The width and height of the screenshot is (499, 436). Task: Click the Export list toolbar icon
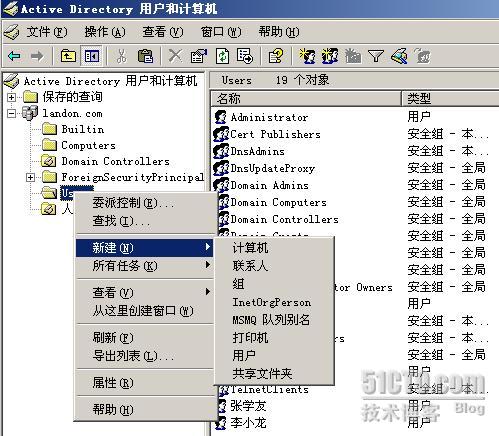(245, 56)
